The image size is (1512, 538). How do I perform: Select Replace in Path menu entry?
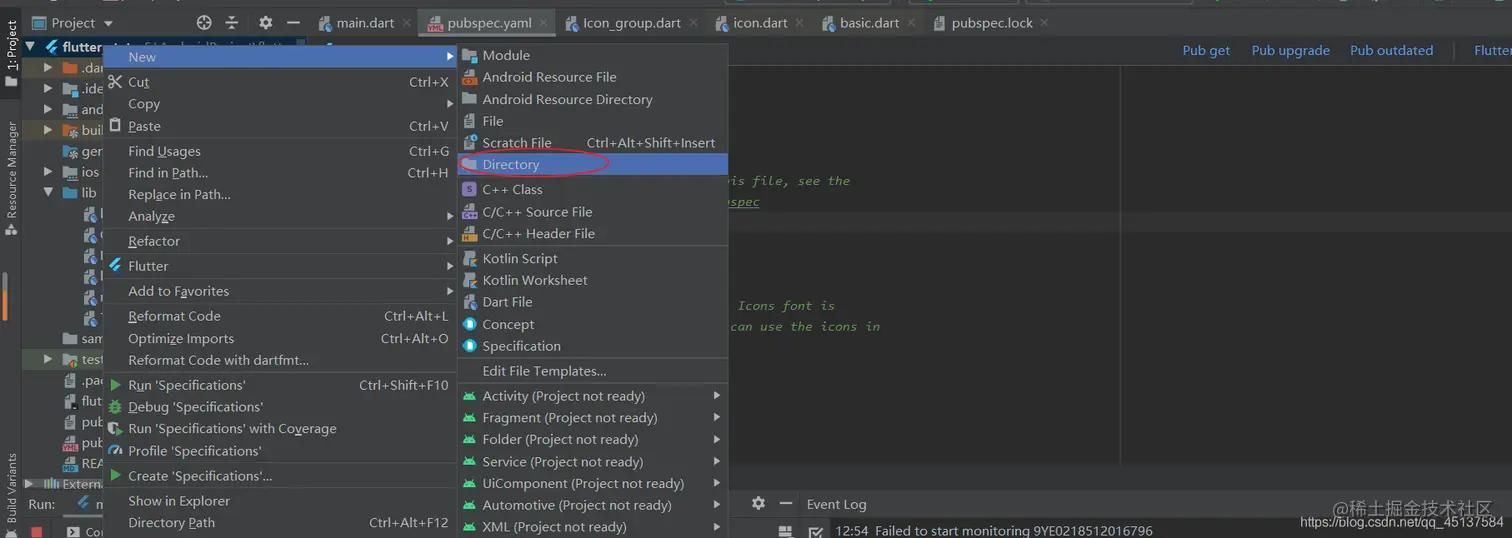coord(280,195)
